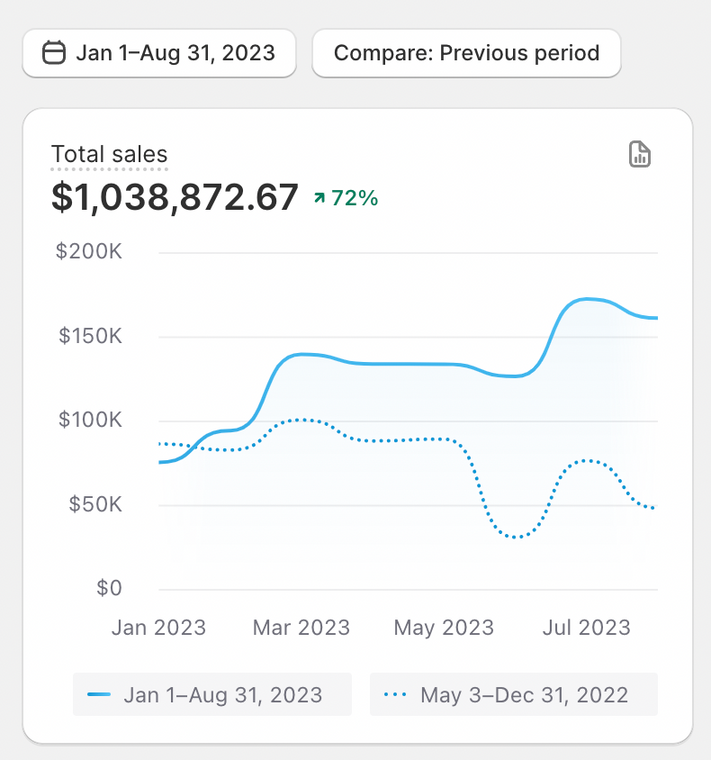Click the 72% increase indicator
Image resolution: width=711 pixels, height=760 pixels.
[346, 198]
